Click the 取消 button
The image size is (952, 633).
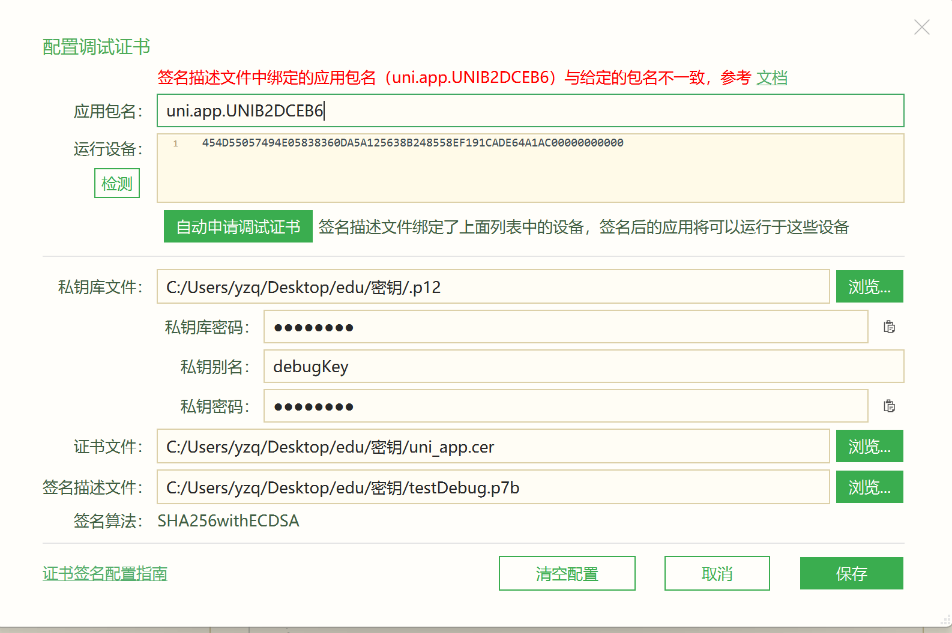click(717, 574)
